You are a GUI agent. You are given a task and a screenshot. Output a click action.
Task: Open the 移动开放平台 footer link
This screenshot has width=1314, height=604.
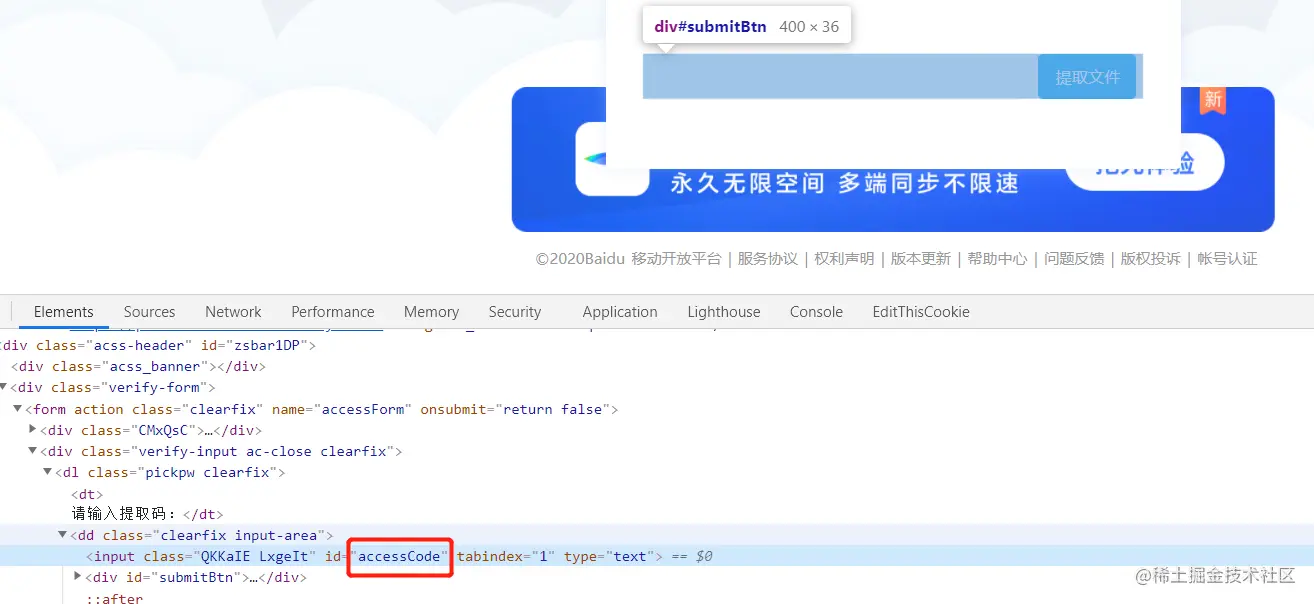click(676, 259)
